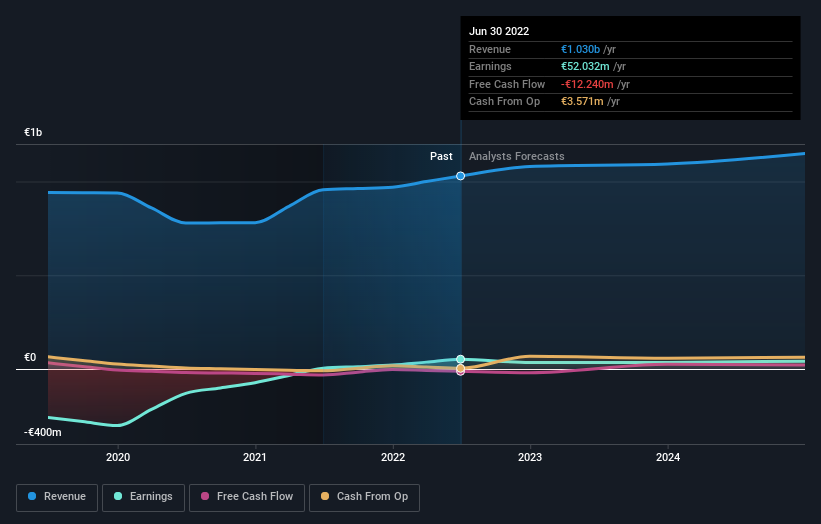Click the Free Cash Flow row label in tooltip
This screenshot has height=524, width=821.
[x=507, y=84]
